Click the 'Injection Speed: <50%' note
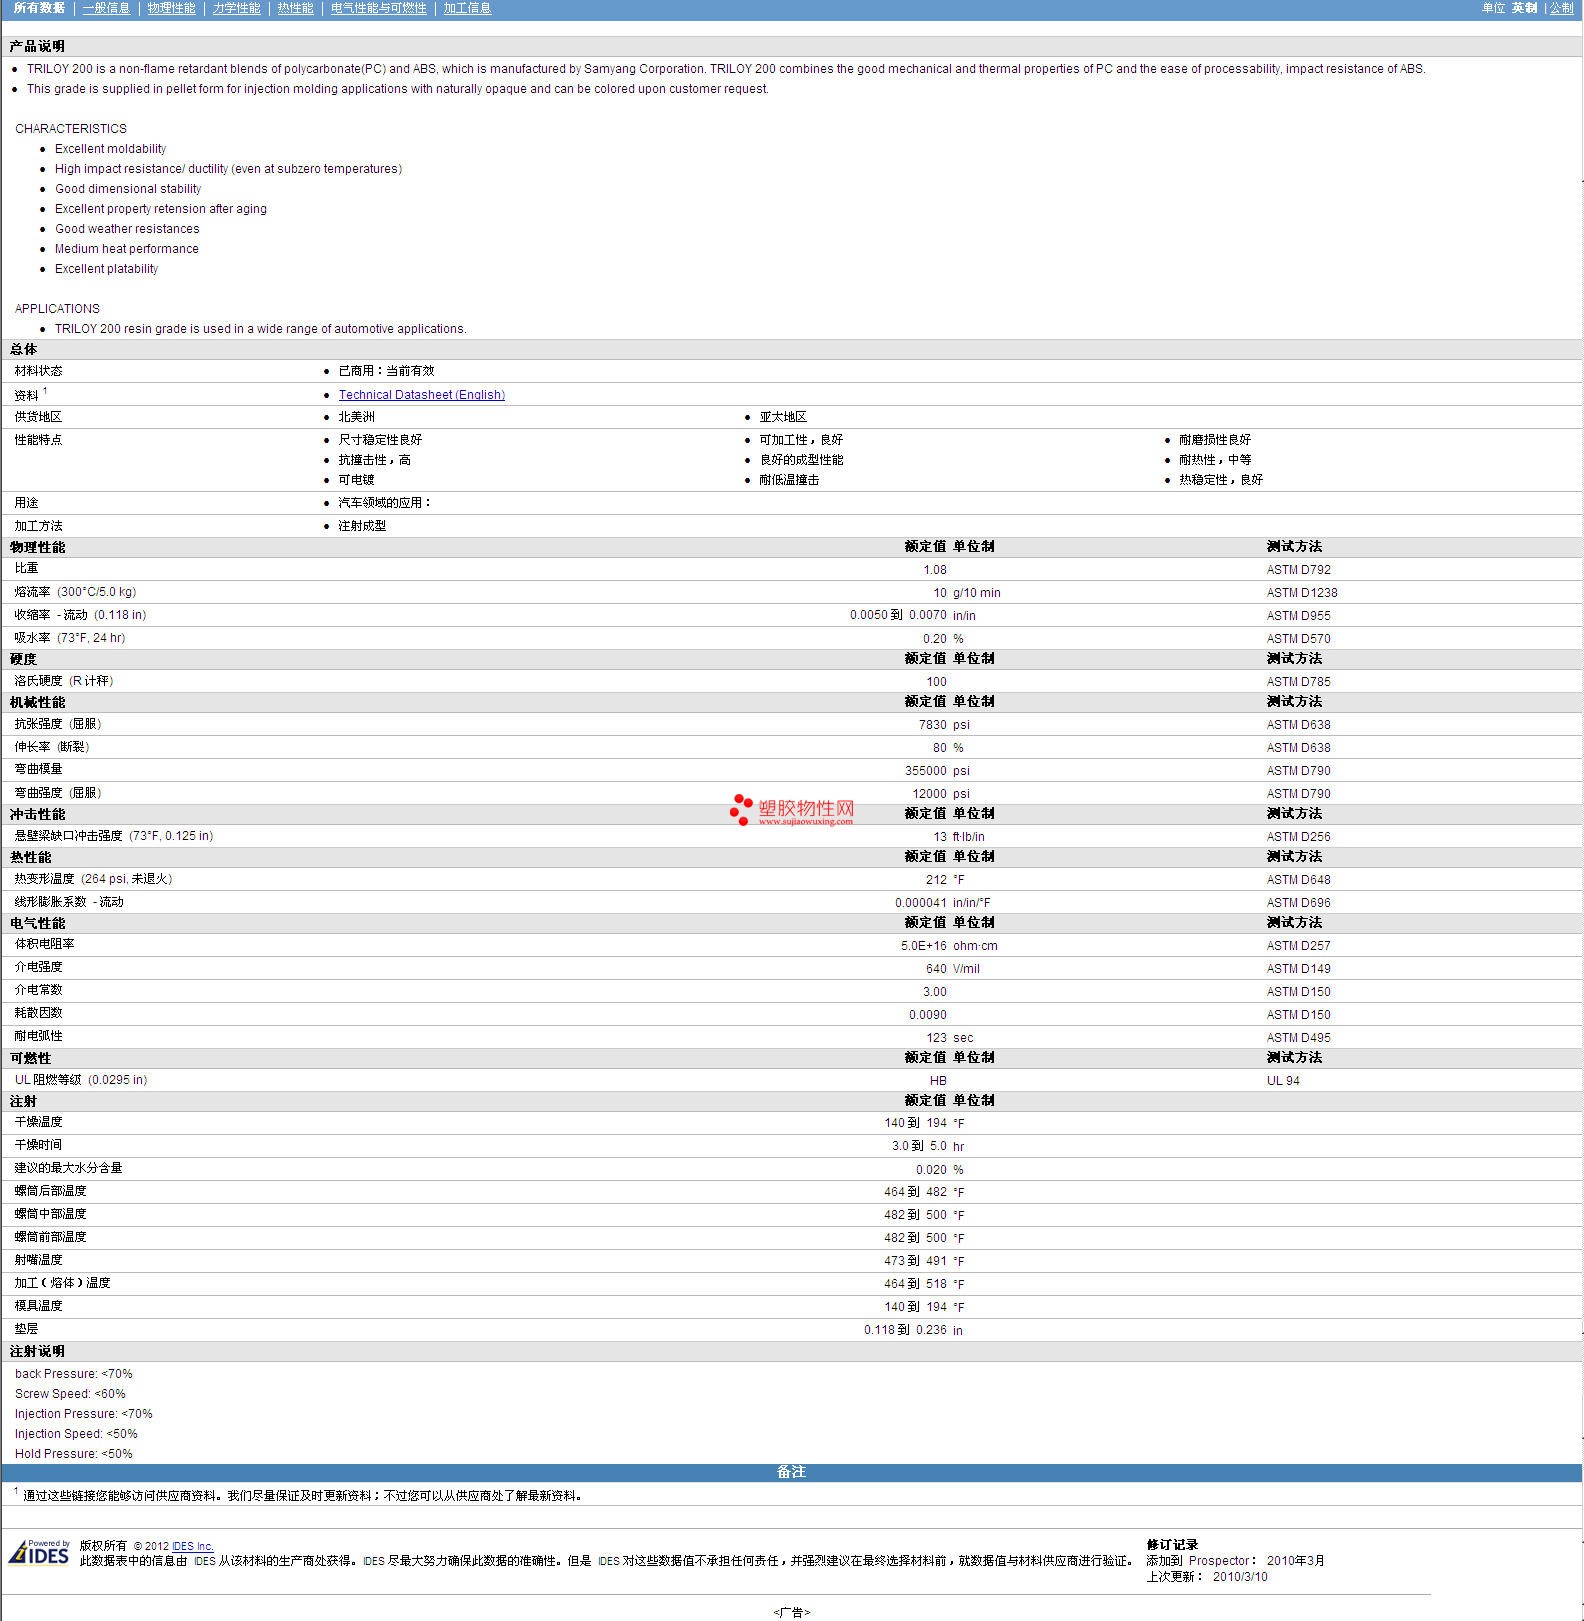This screenshot has height=1621, width=1584. point(76,1434)
